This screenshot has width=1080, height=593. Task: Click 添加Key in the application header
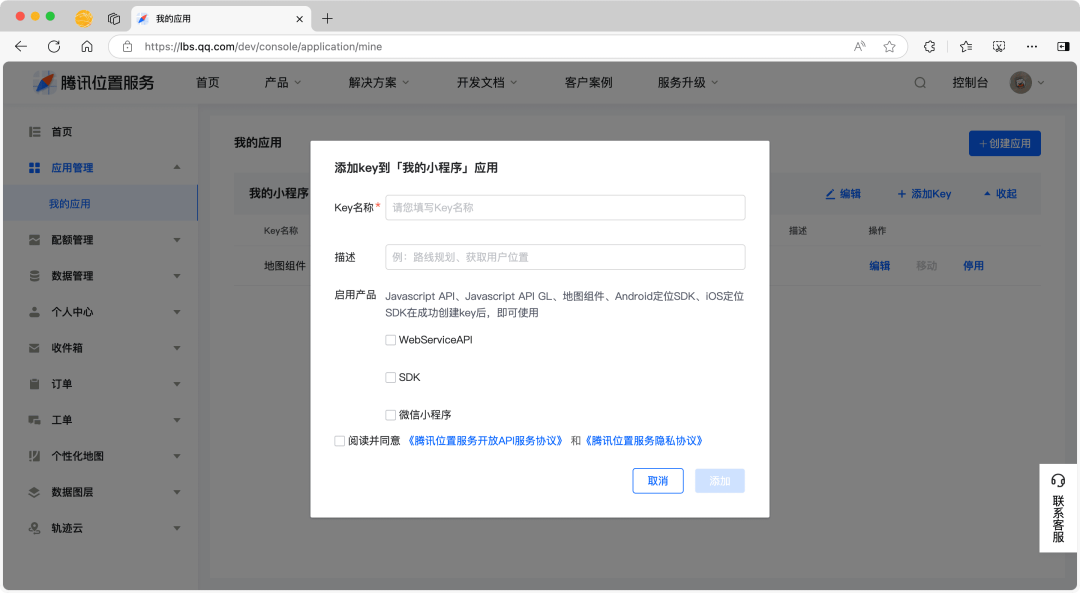point(924,194)
